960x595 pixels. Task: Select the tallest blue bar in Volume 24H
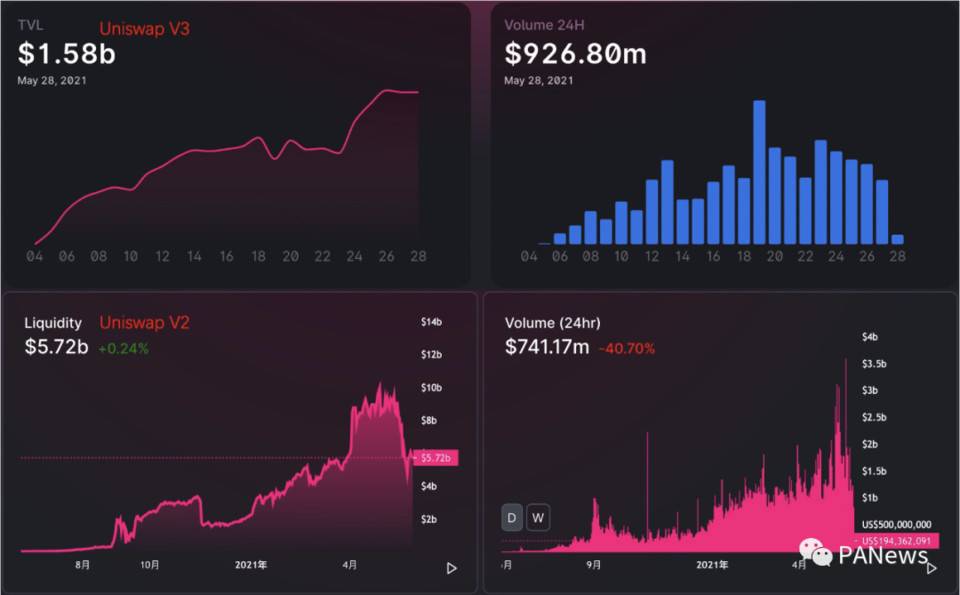[x=759, y=172]
